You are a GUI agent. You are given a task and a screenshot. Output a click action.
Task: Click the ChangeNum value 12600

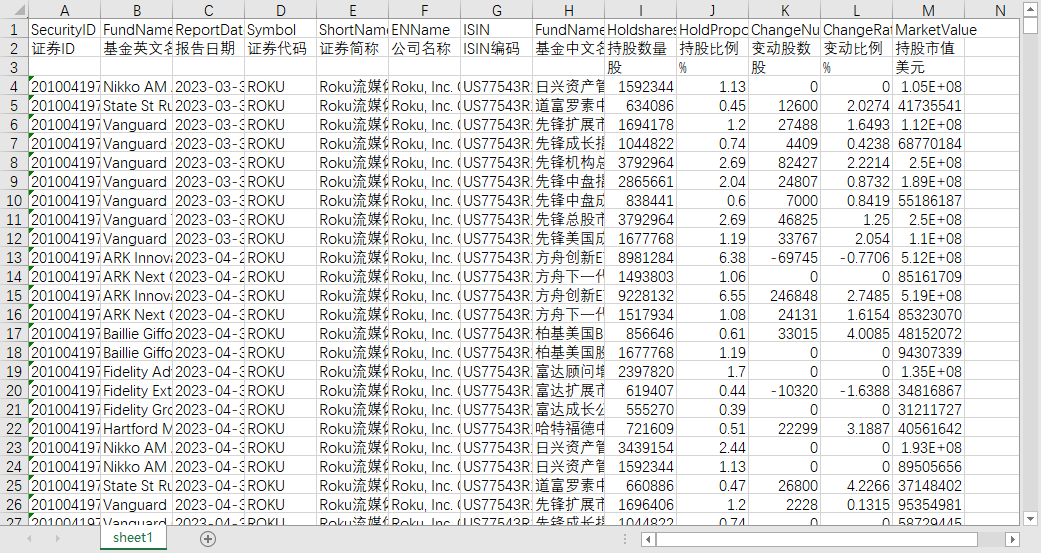785,106
